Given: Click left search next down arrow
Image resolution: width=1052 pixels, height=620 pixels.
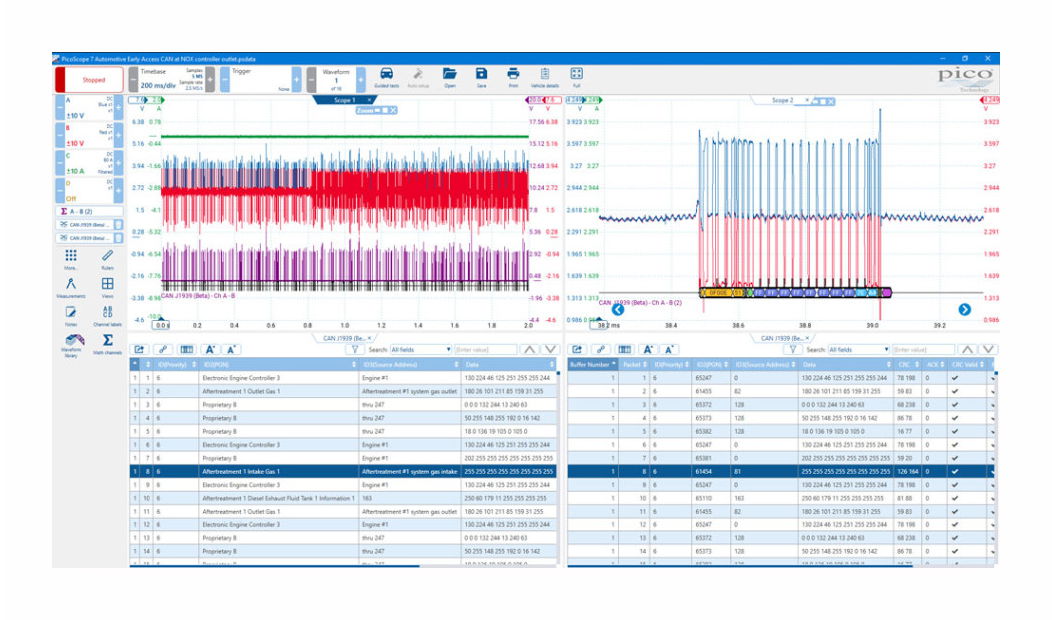Looking at the screenshot, I should click(550, 350).
